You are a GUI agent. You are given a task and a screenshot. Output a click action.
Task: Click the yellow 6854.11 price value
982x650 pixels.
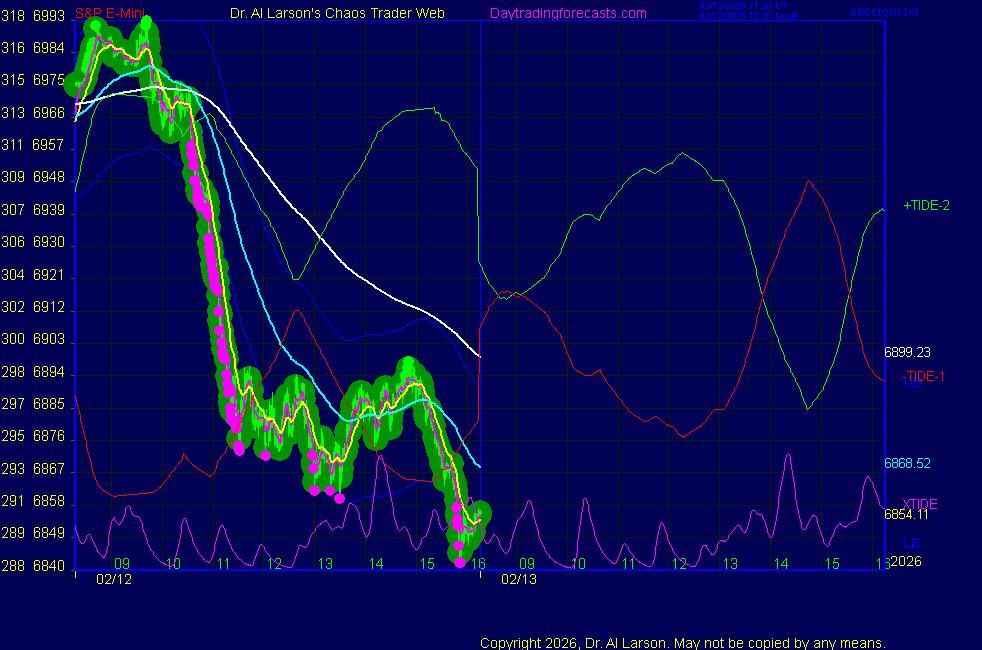pos(907,514)
